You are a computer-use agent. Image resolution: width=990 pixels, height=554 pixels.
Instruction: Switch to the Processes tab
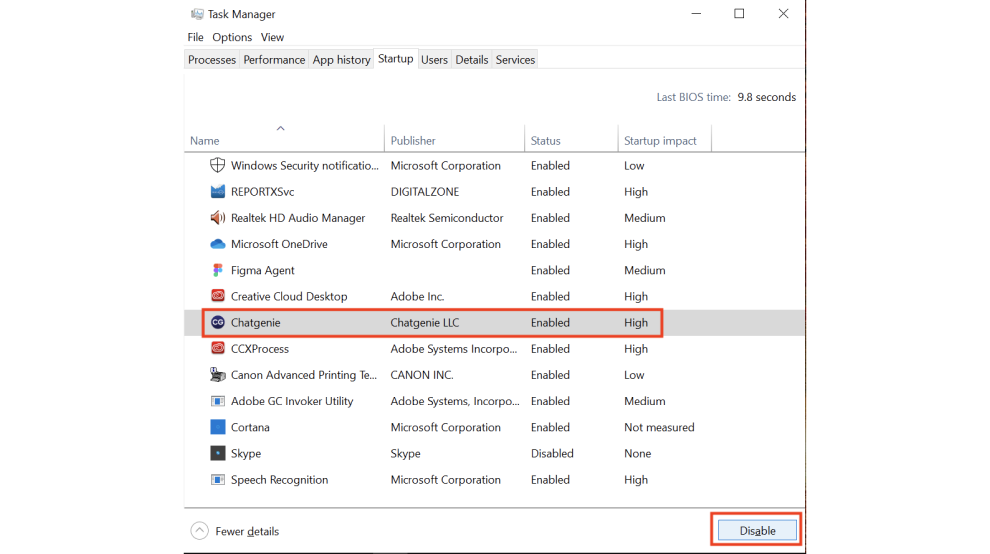pyautogui.click(x=212, y=59)
